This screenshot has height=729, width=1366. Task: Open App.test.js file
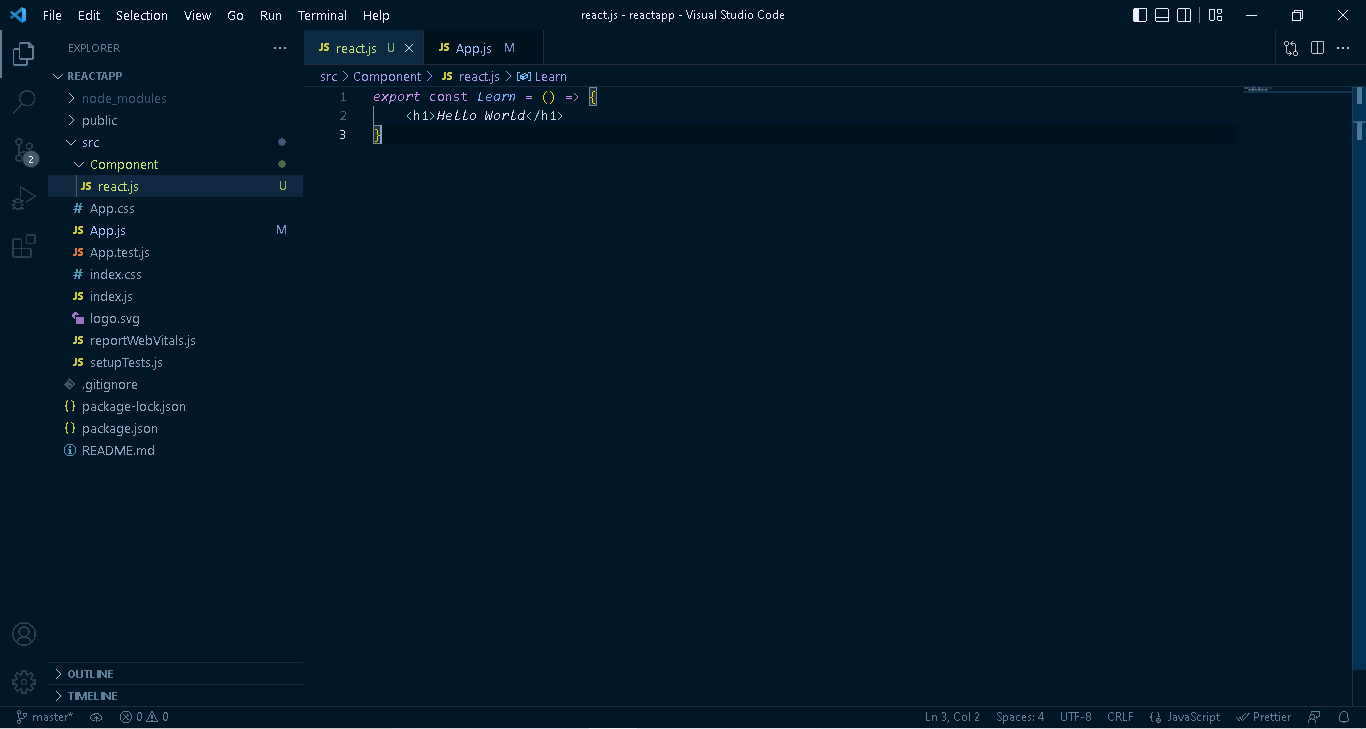click(x=175, y=252)
